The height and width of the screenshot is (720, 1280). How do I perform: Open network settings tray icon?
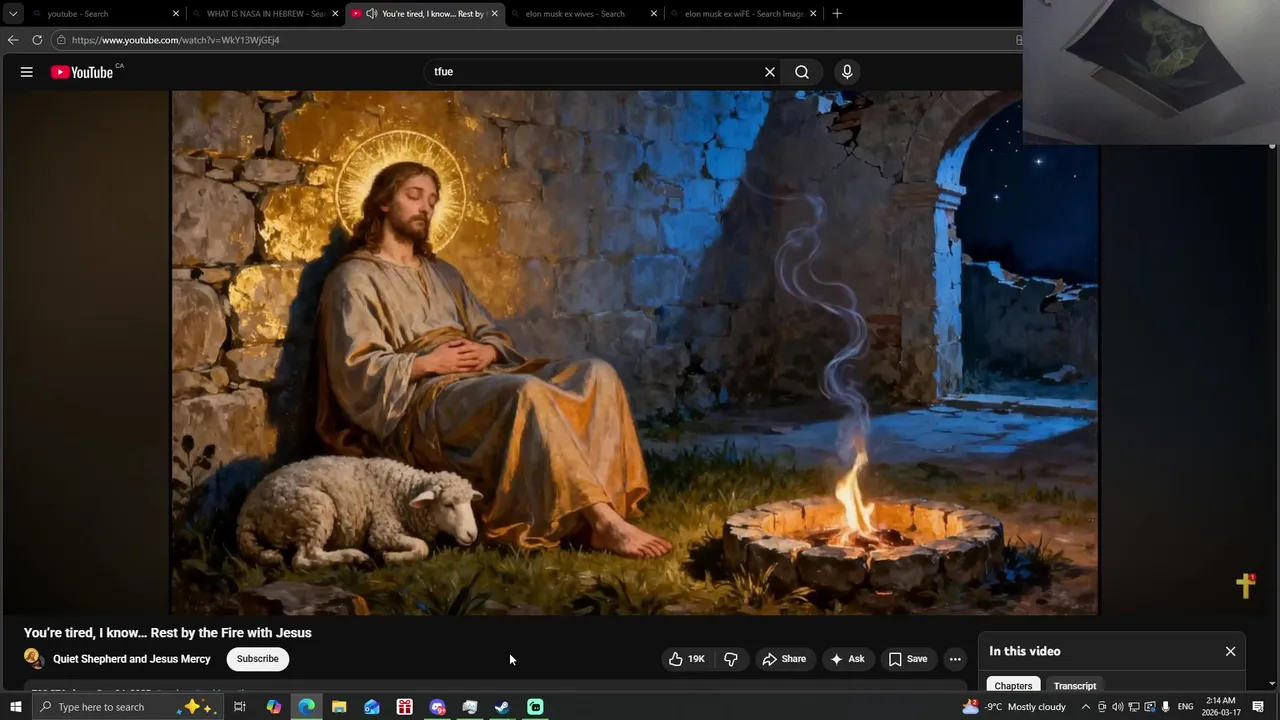click(x=1134, y=707)
